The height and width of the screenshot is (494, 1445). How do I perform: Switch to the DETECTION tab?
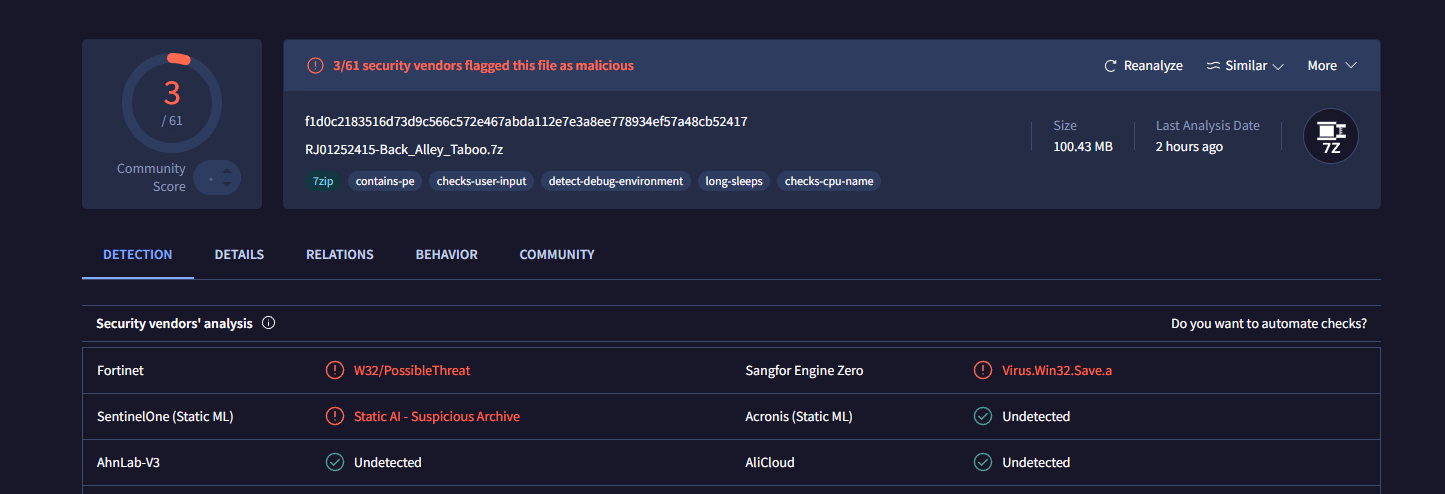(138, 255)
